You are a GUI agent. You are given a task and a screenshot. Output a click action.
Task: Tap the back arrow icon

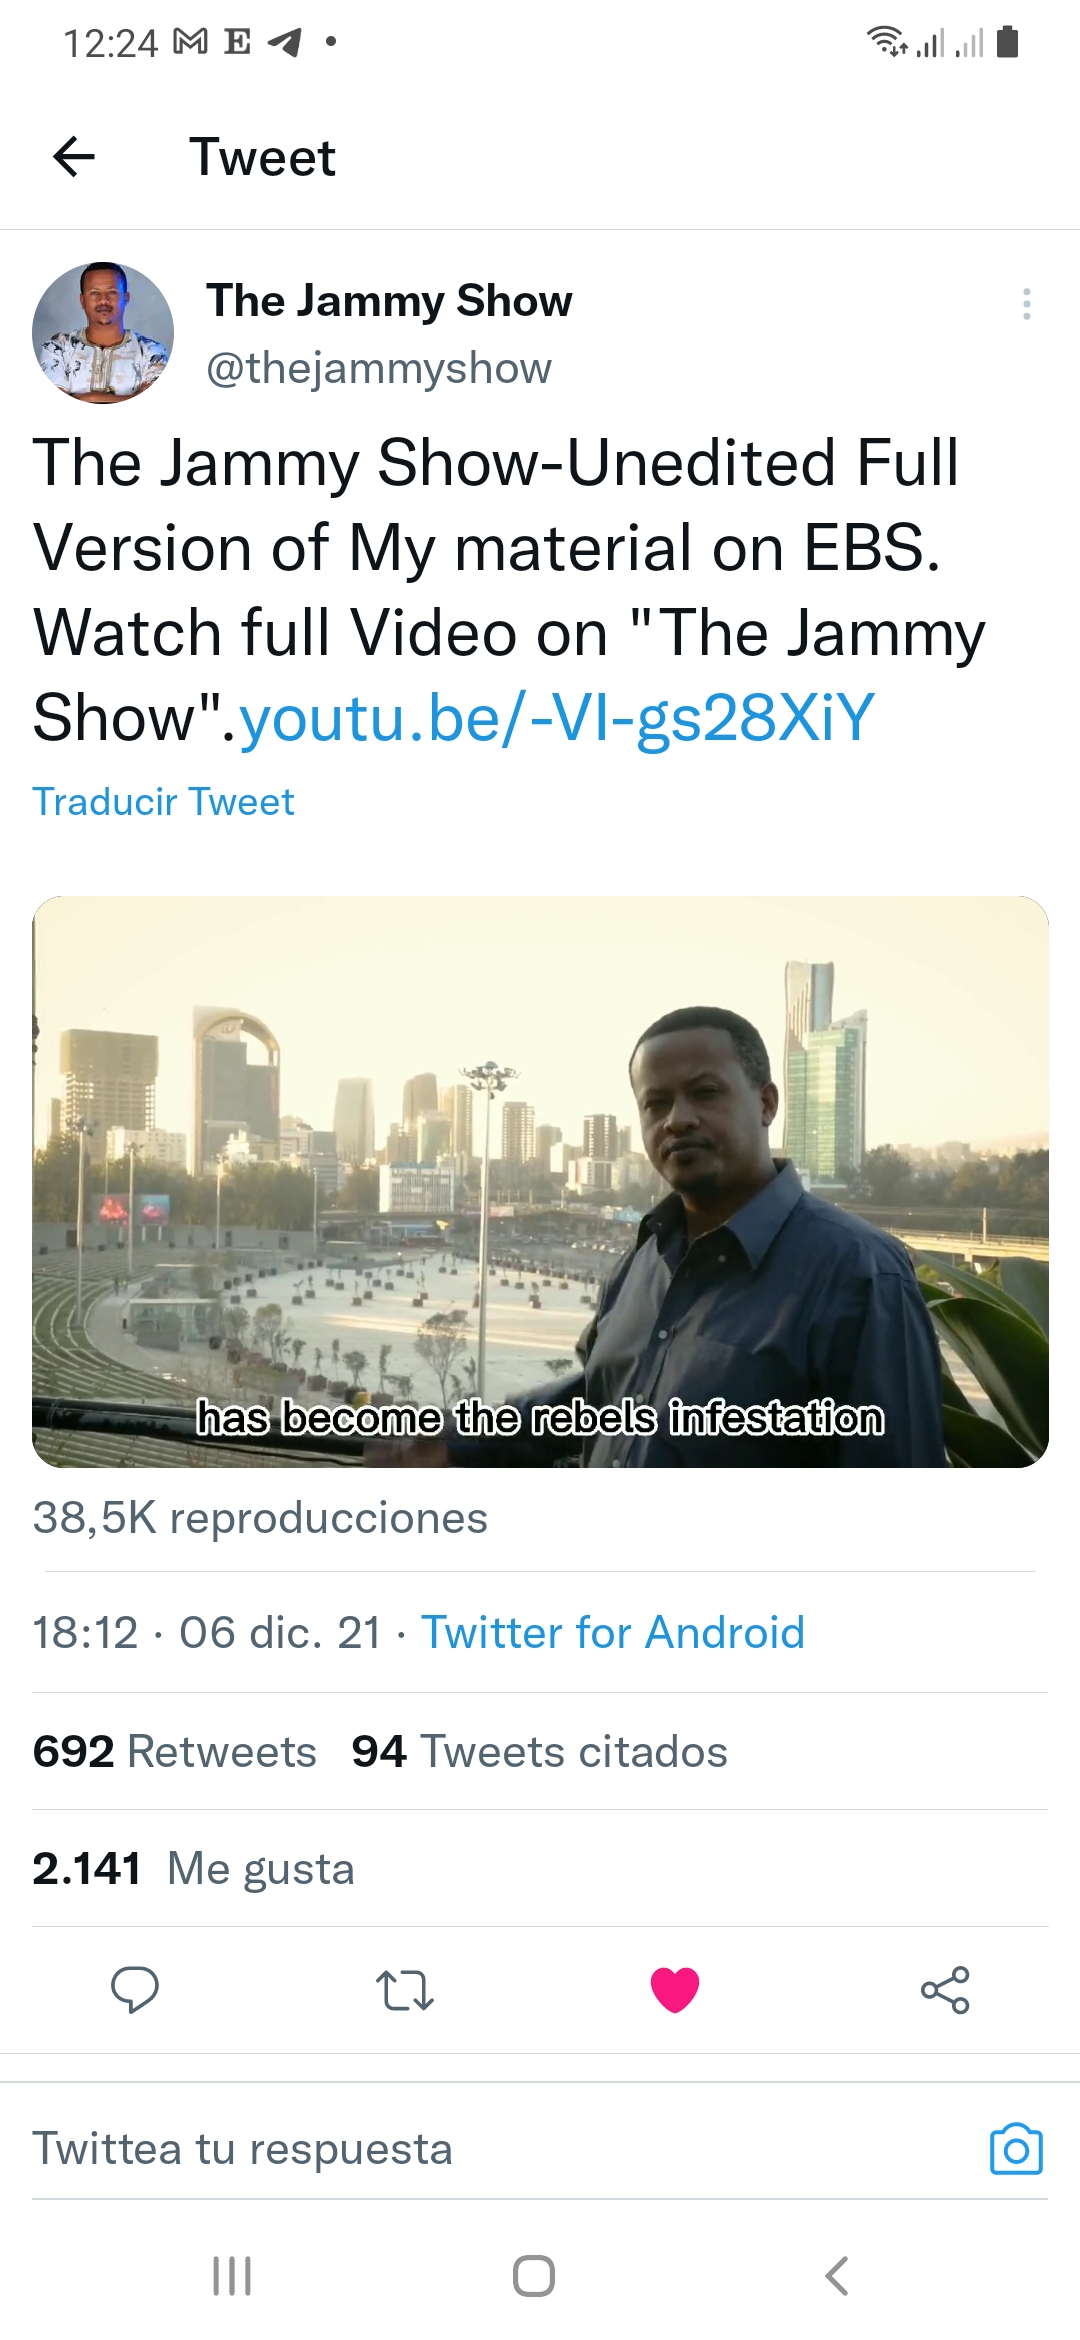coord(74,157)
